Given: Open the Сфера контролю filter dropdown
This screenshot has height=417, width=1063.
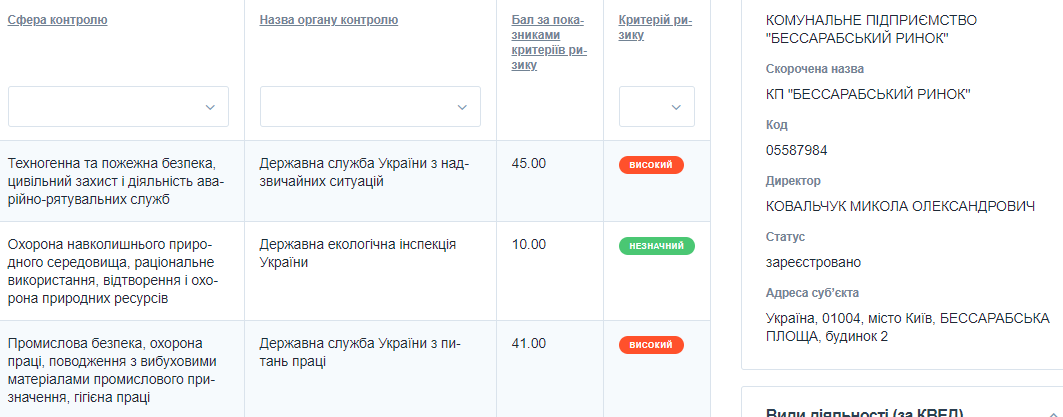Looking at the screenshot, I should [x=118, y=107].
